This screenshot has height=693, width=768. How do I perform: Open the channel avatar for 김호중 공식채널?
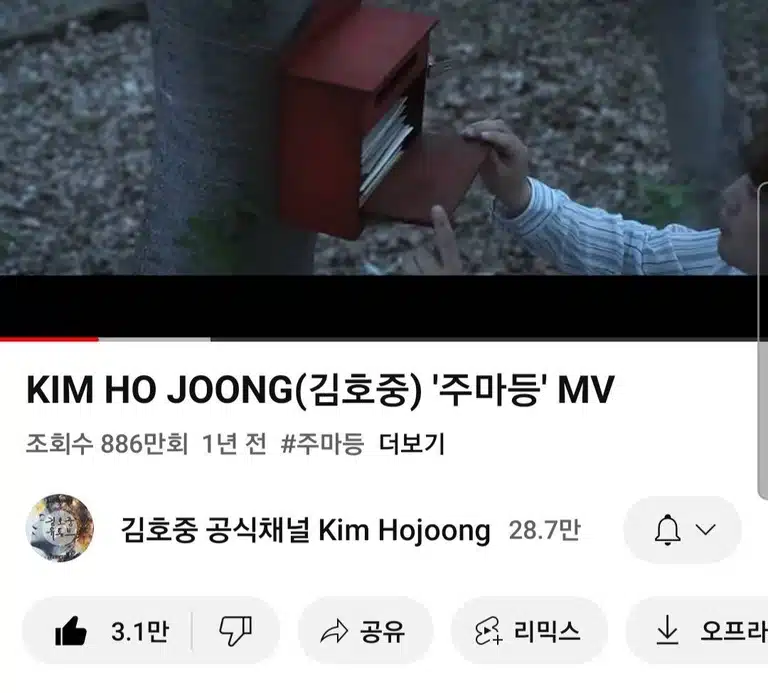coord(60,528)
